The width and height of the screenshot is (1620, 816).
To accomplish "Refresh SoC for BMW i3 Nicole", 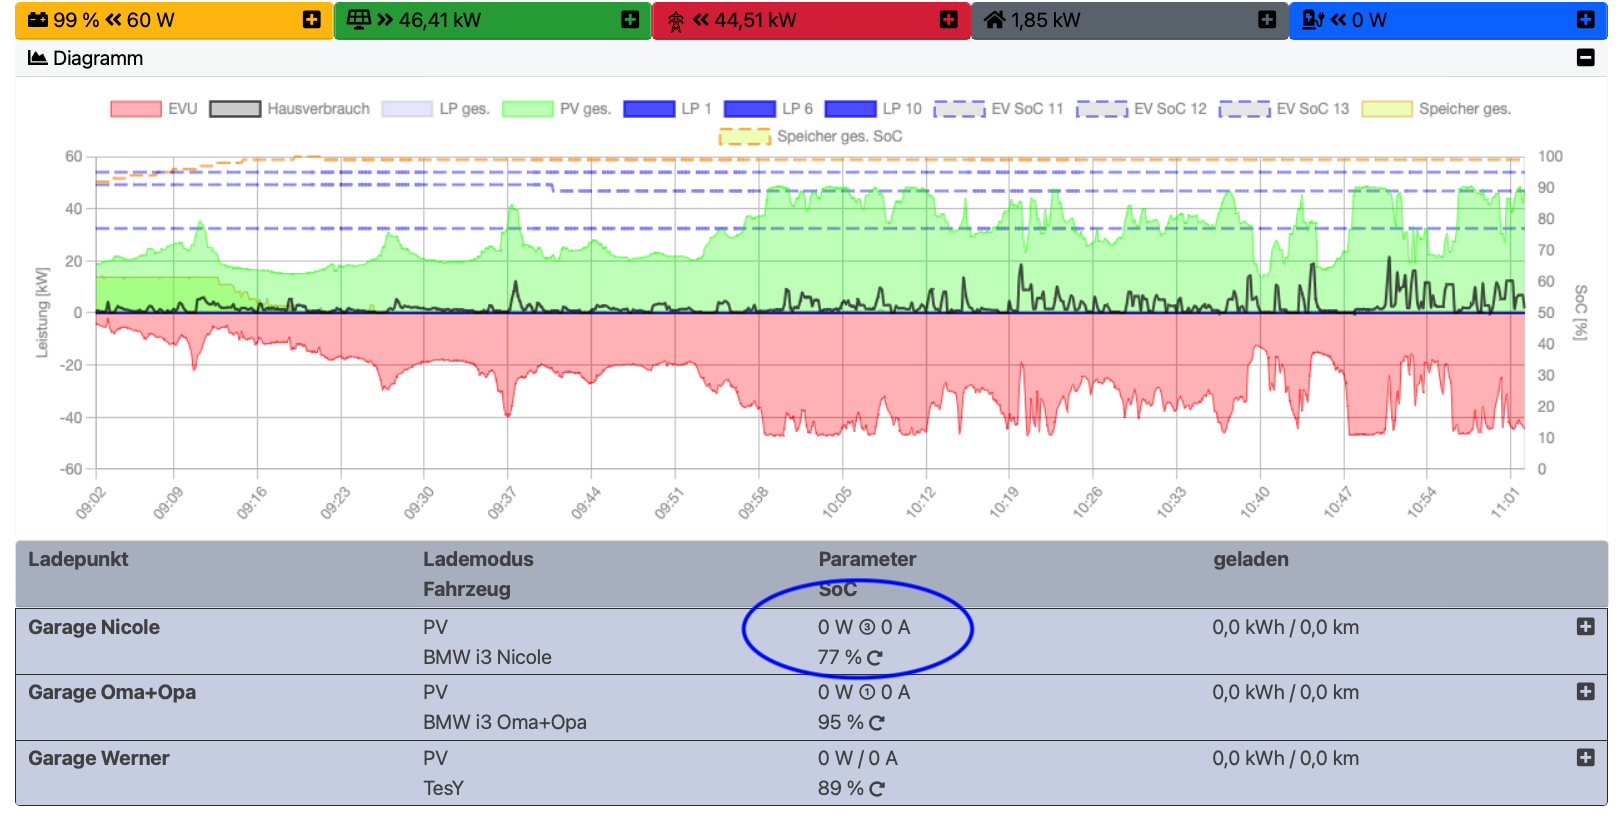I will pyautogui.click(x=875, y=658).
